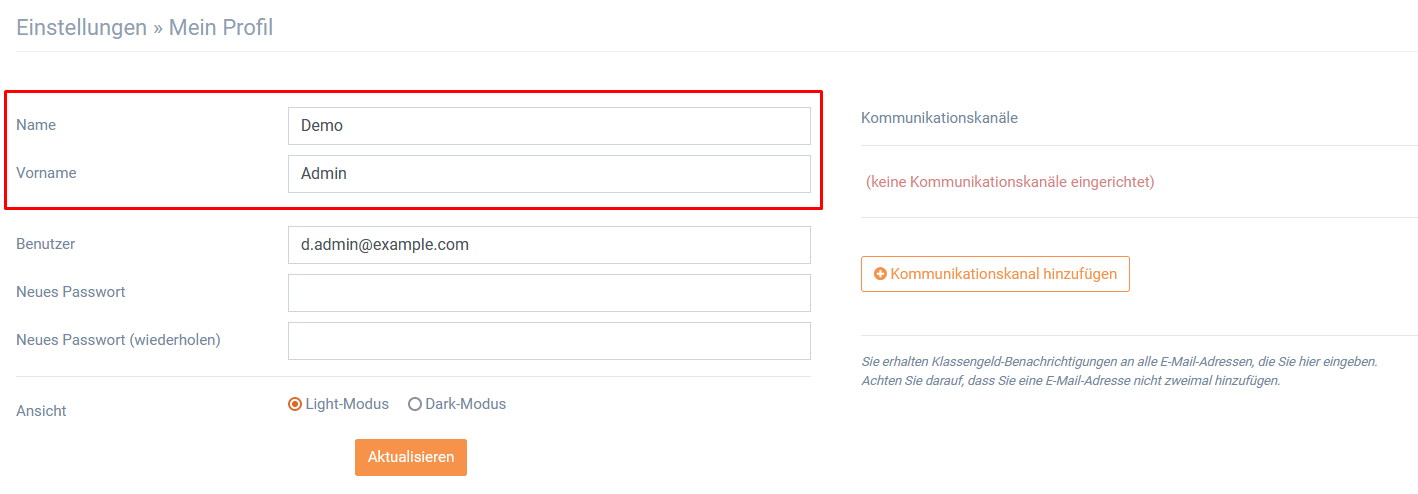
Task: Click the Dark-Modus label text
Action: pyautogui.click(x=466, y=405)
